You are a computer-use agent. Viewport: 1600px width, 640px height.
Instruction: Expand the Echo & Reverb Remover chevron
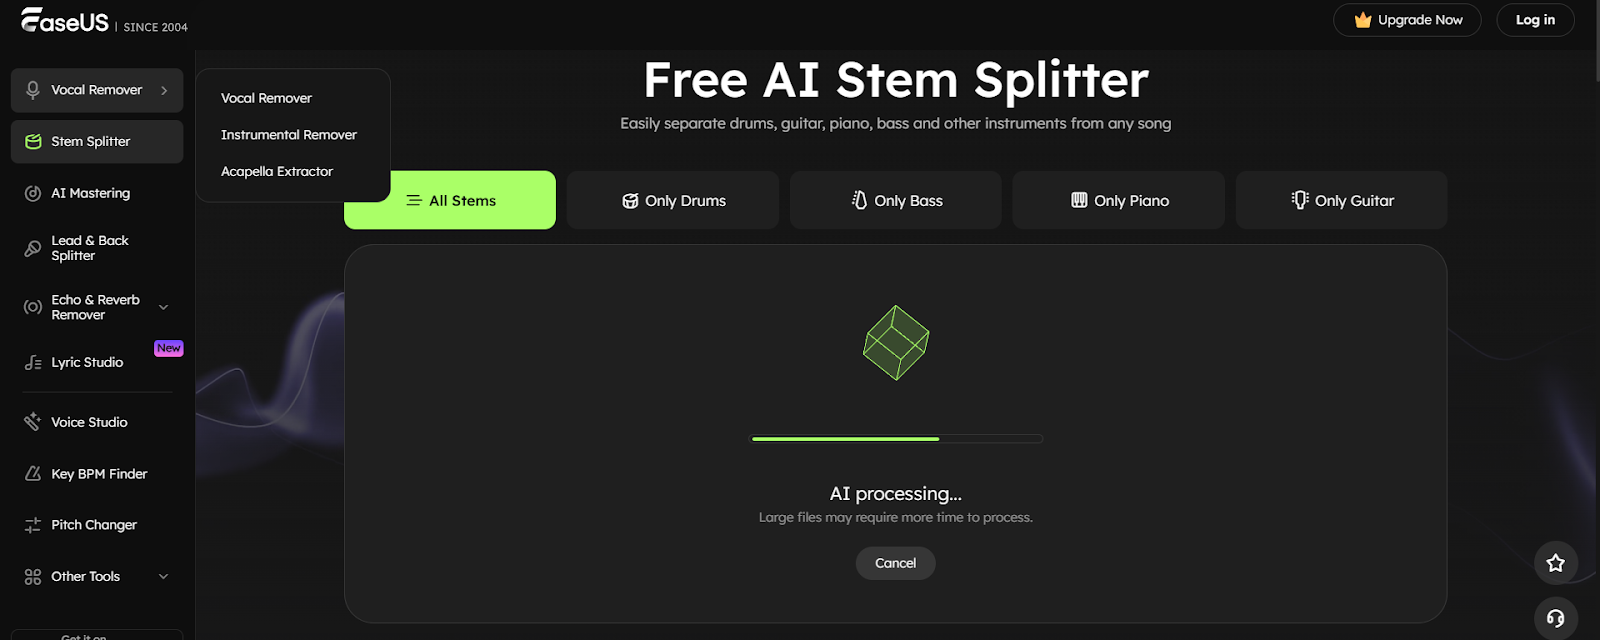point(164,307)
